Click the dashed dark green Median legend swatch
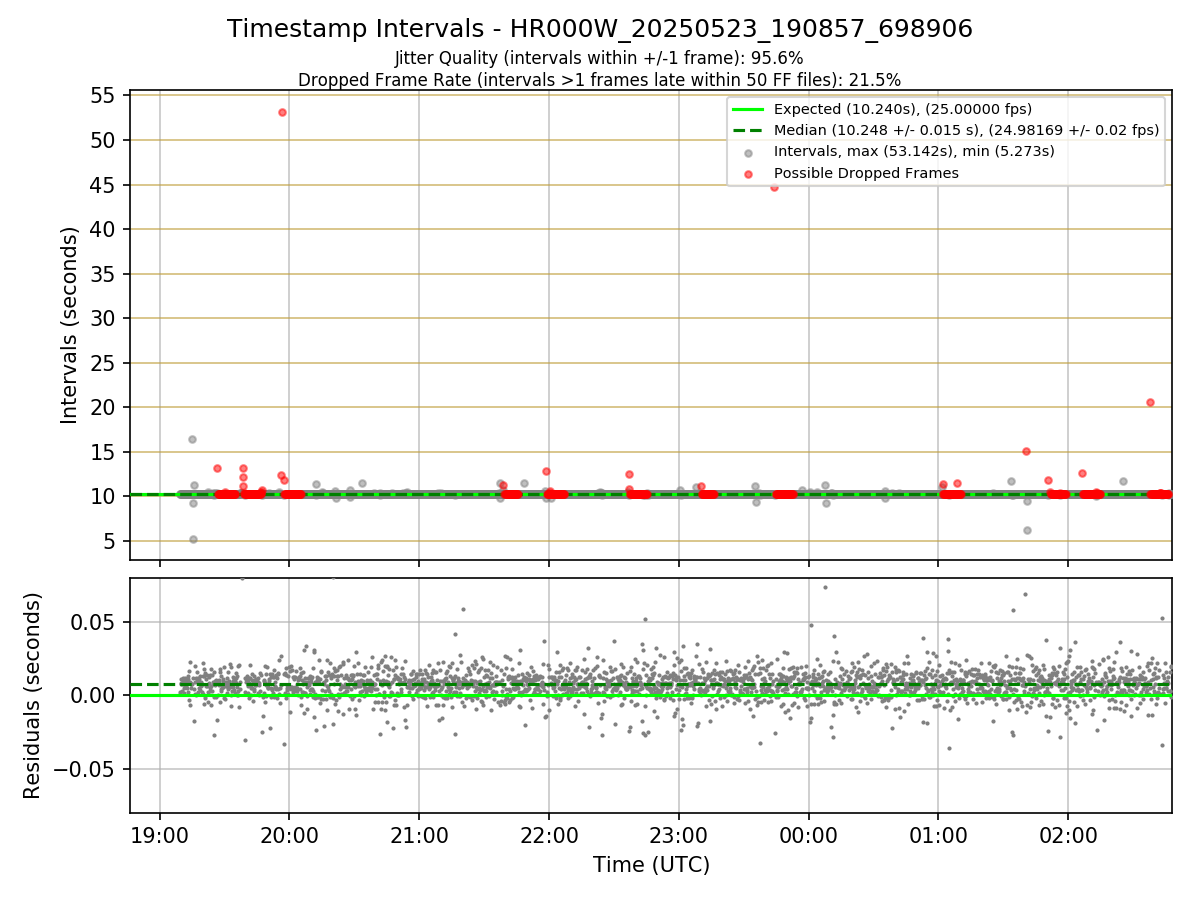The height and width of the screenshot is (900, 1200). pyautogui.click(x=748, y=130)
